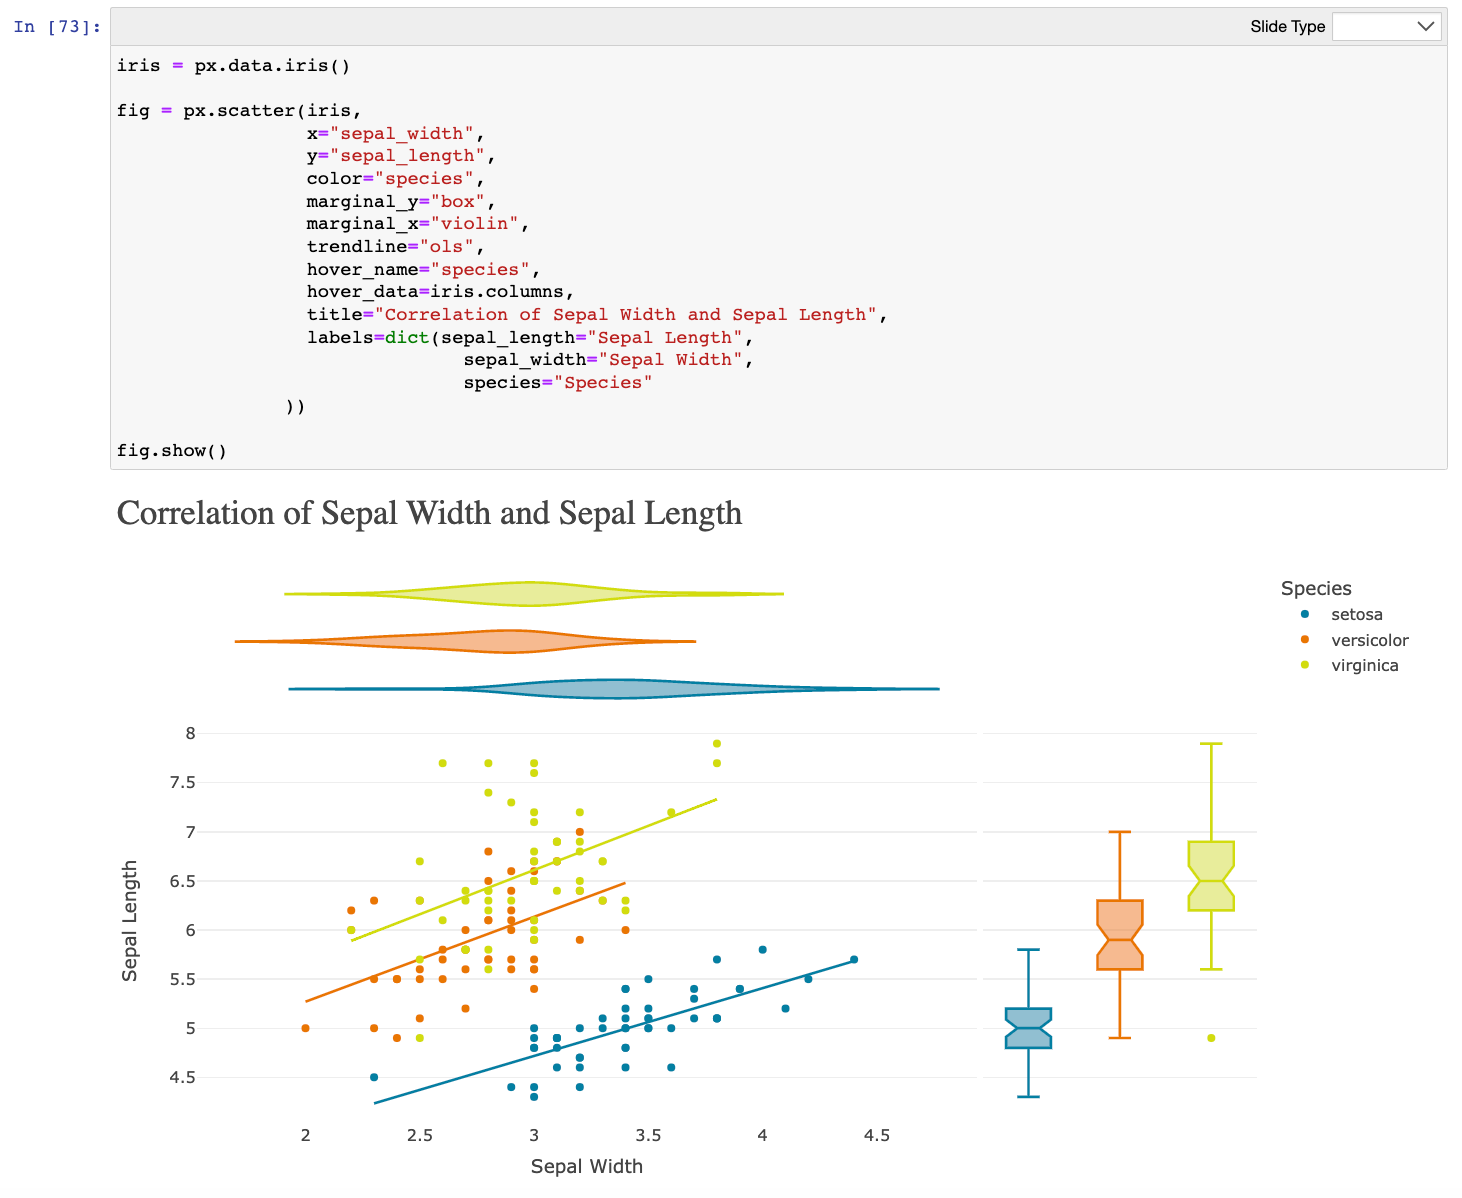Viewport: 1462px width, 1198px height.
Task: Click inside the code cell at fig.show()
Action: point(172,451)
